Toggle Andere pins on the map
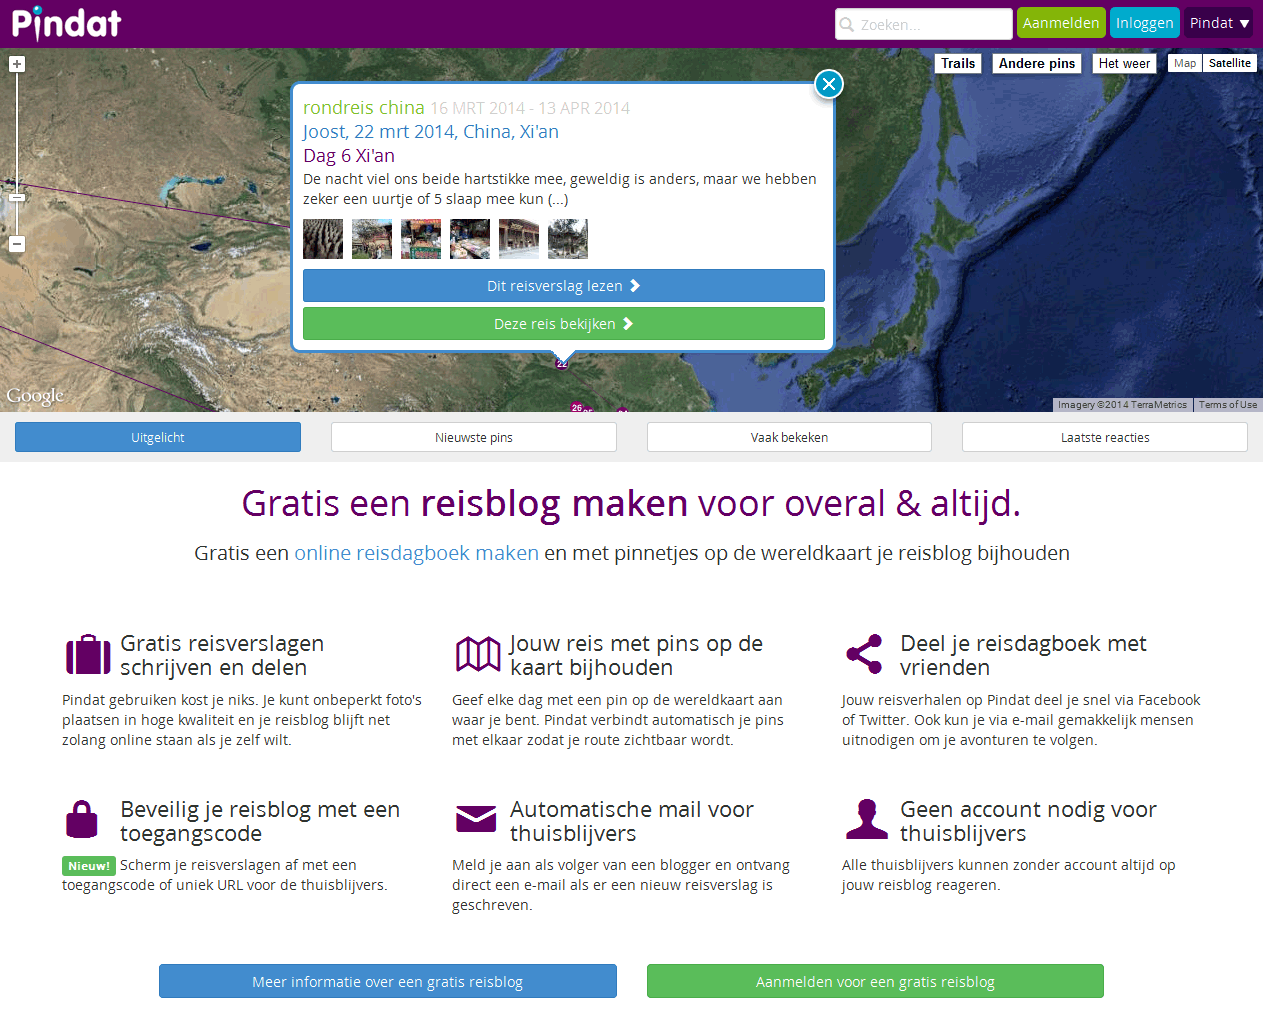1263x1024 pixels. click(x=1037, y=63)
